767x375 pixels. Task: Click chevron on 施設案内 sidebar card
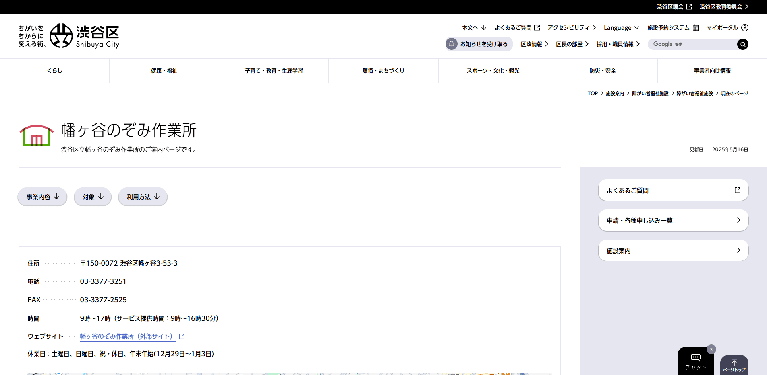[x=739, y=251]
